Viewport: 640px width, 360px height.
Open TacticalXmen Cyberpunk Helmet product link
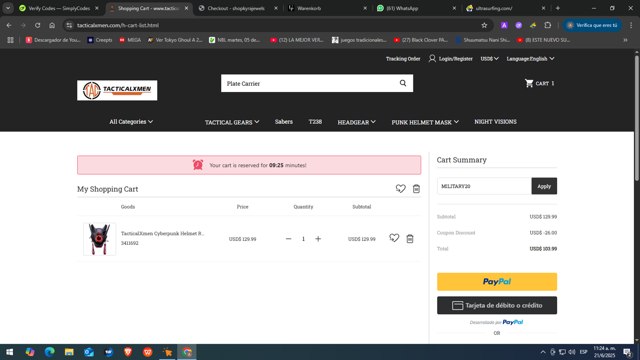tap(162, 233)
